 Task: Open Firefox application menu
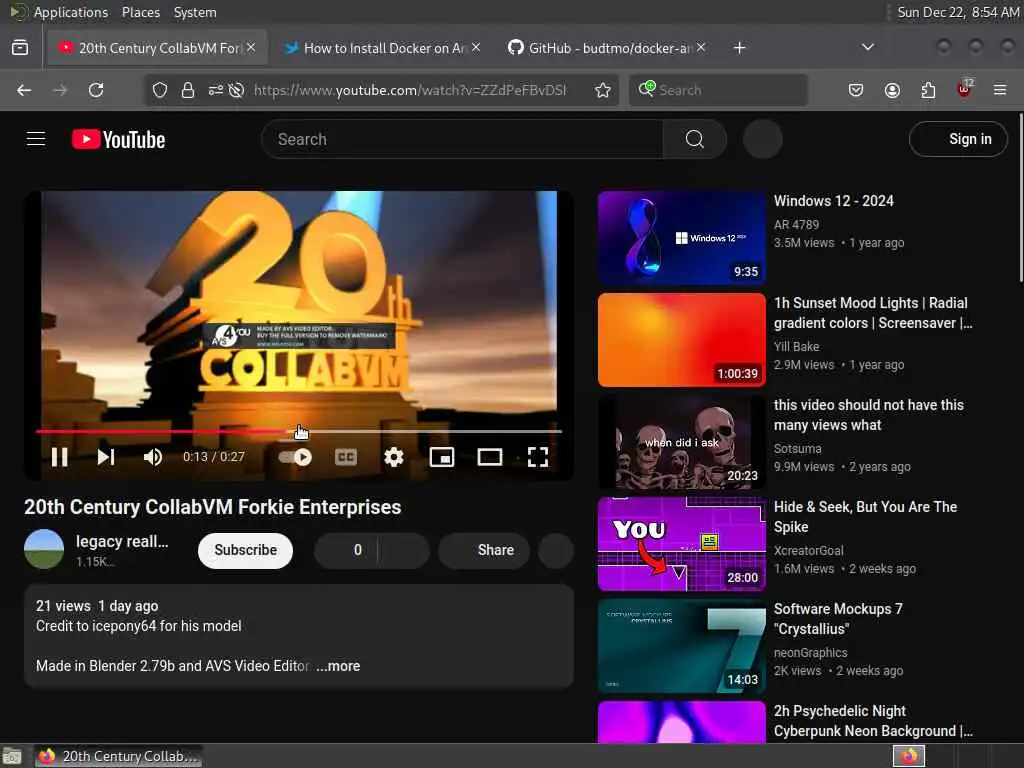tap(1000, 90)
